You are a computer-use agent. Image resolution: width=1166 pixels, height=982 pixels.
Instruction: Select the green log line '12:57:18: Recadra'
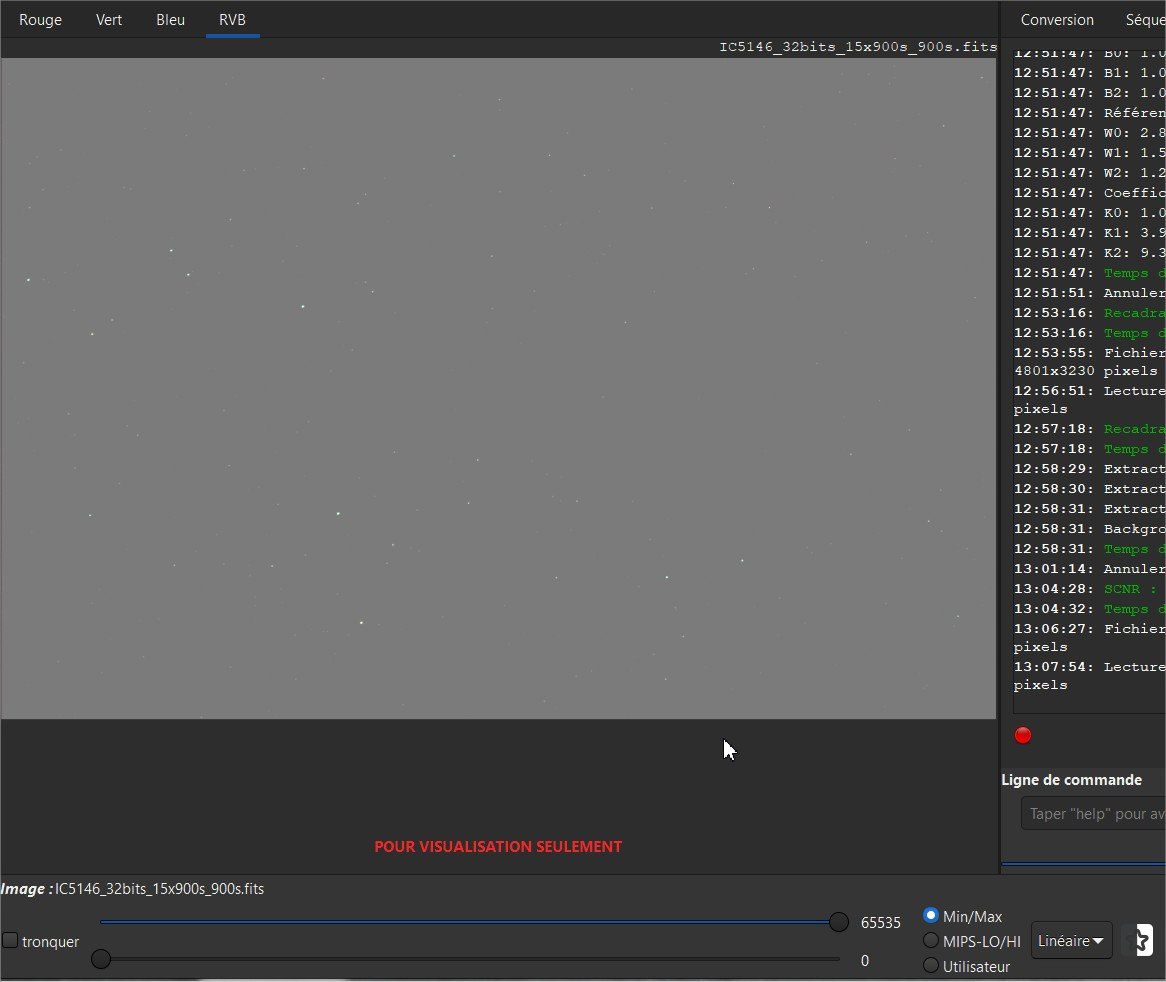[1089, 429]
